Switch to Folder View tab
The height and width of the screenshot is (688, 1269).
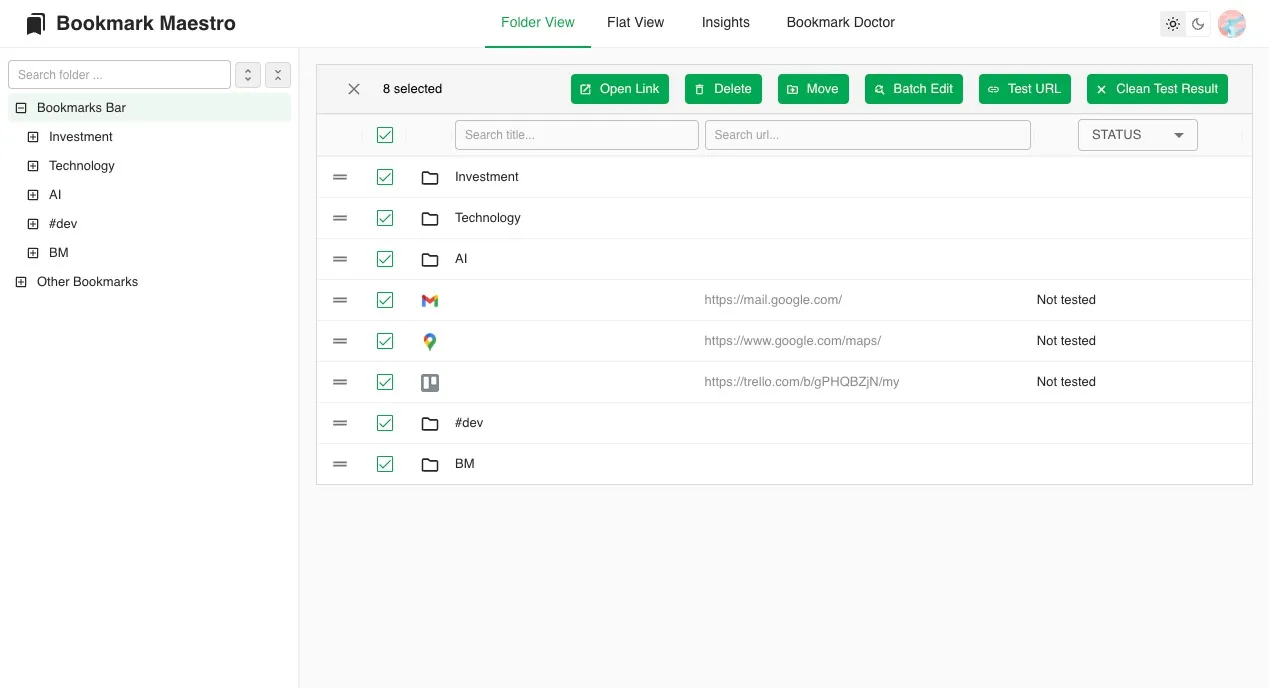538,23
